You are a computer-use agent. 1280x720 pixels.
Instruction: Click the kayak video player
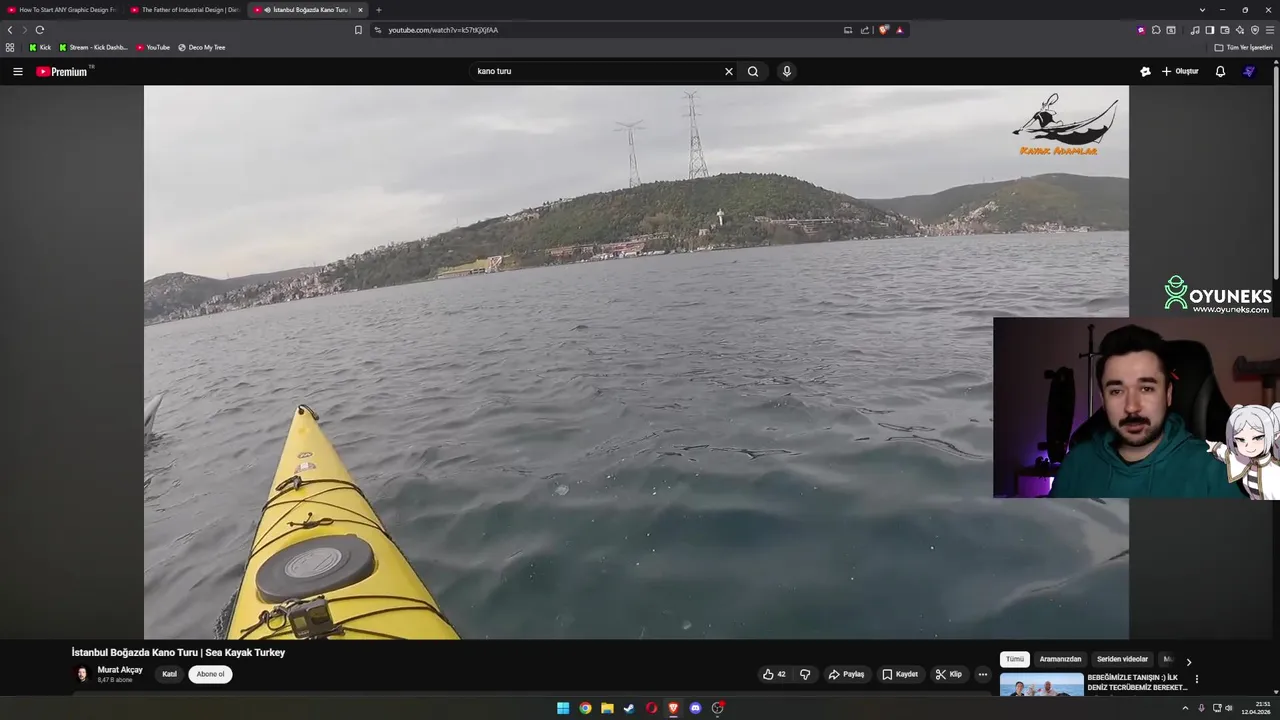tap(636, 362)
